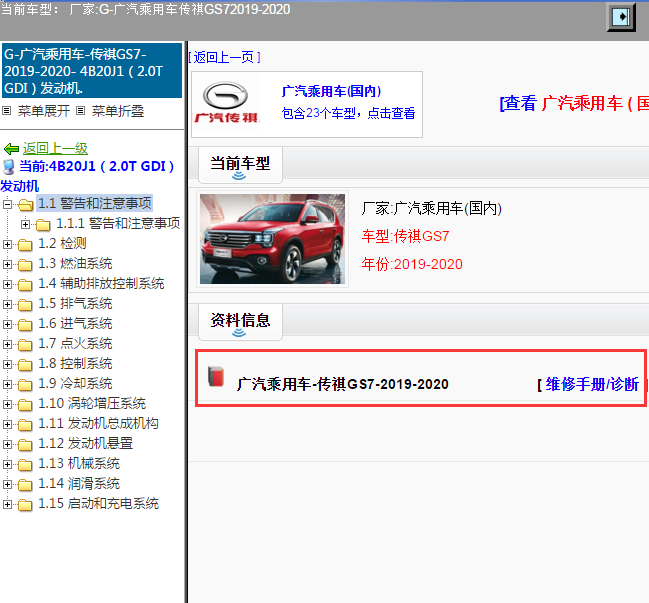Click the 年份:2019-2020 text

coord(412,264)
